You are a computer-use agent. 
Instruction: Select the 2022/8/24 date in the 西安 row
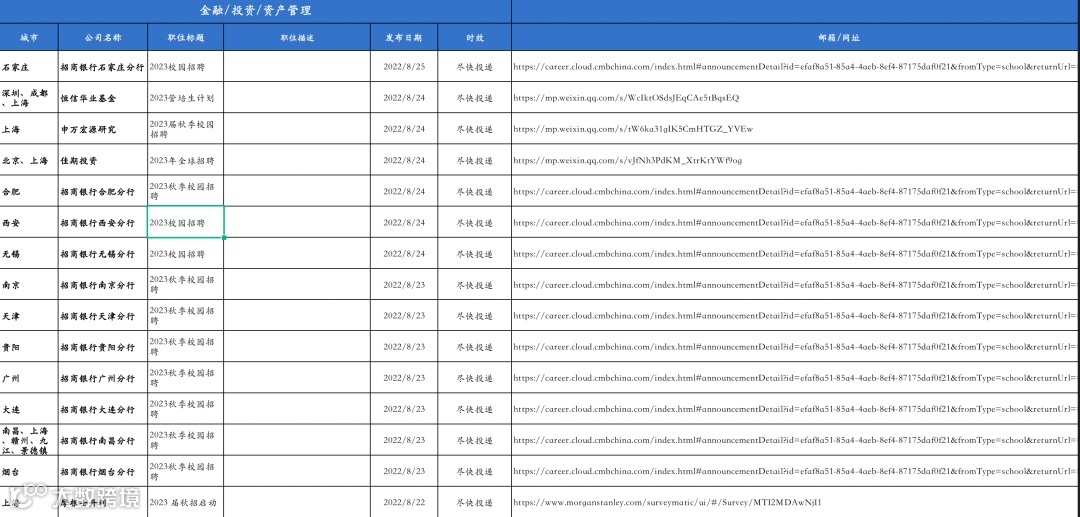404,222
